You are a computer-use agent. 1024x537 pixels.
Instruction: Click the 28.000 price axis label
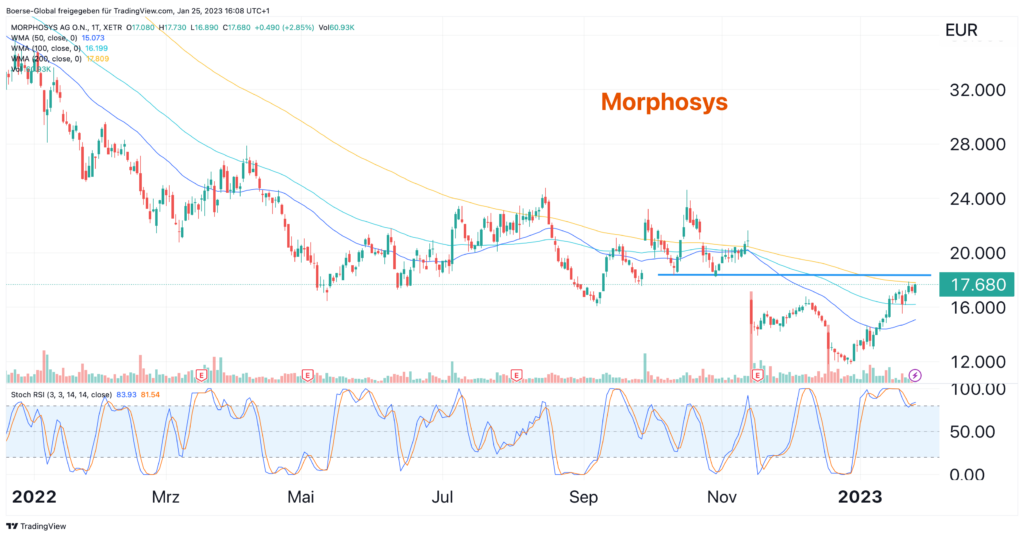pyautogui.click(x=977, y=144)
